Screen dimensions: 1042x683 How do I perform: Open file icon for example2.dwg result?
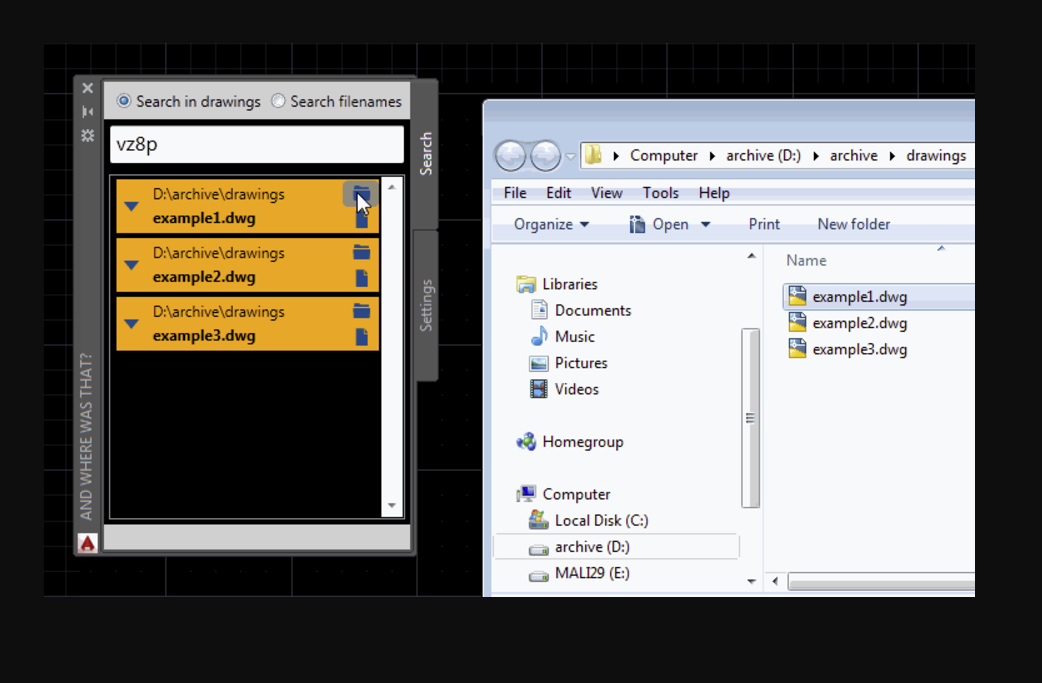(x=362, y=278)
